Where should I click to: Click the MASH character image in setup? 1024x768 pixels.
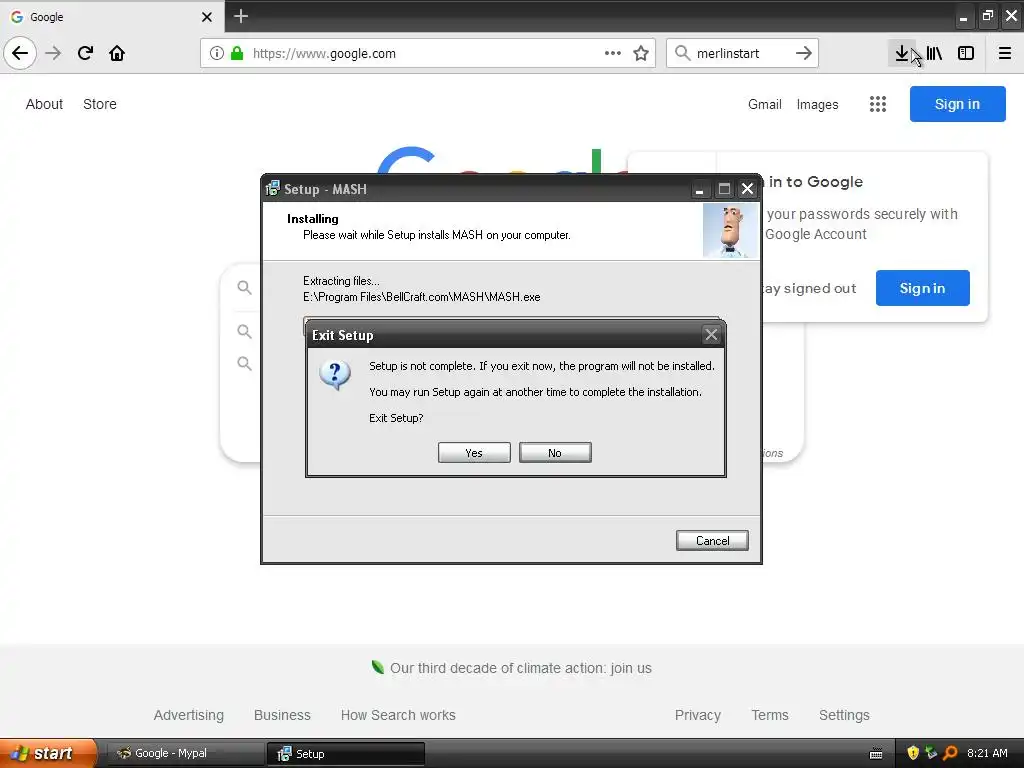[731, 231]
